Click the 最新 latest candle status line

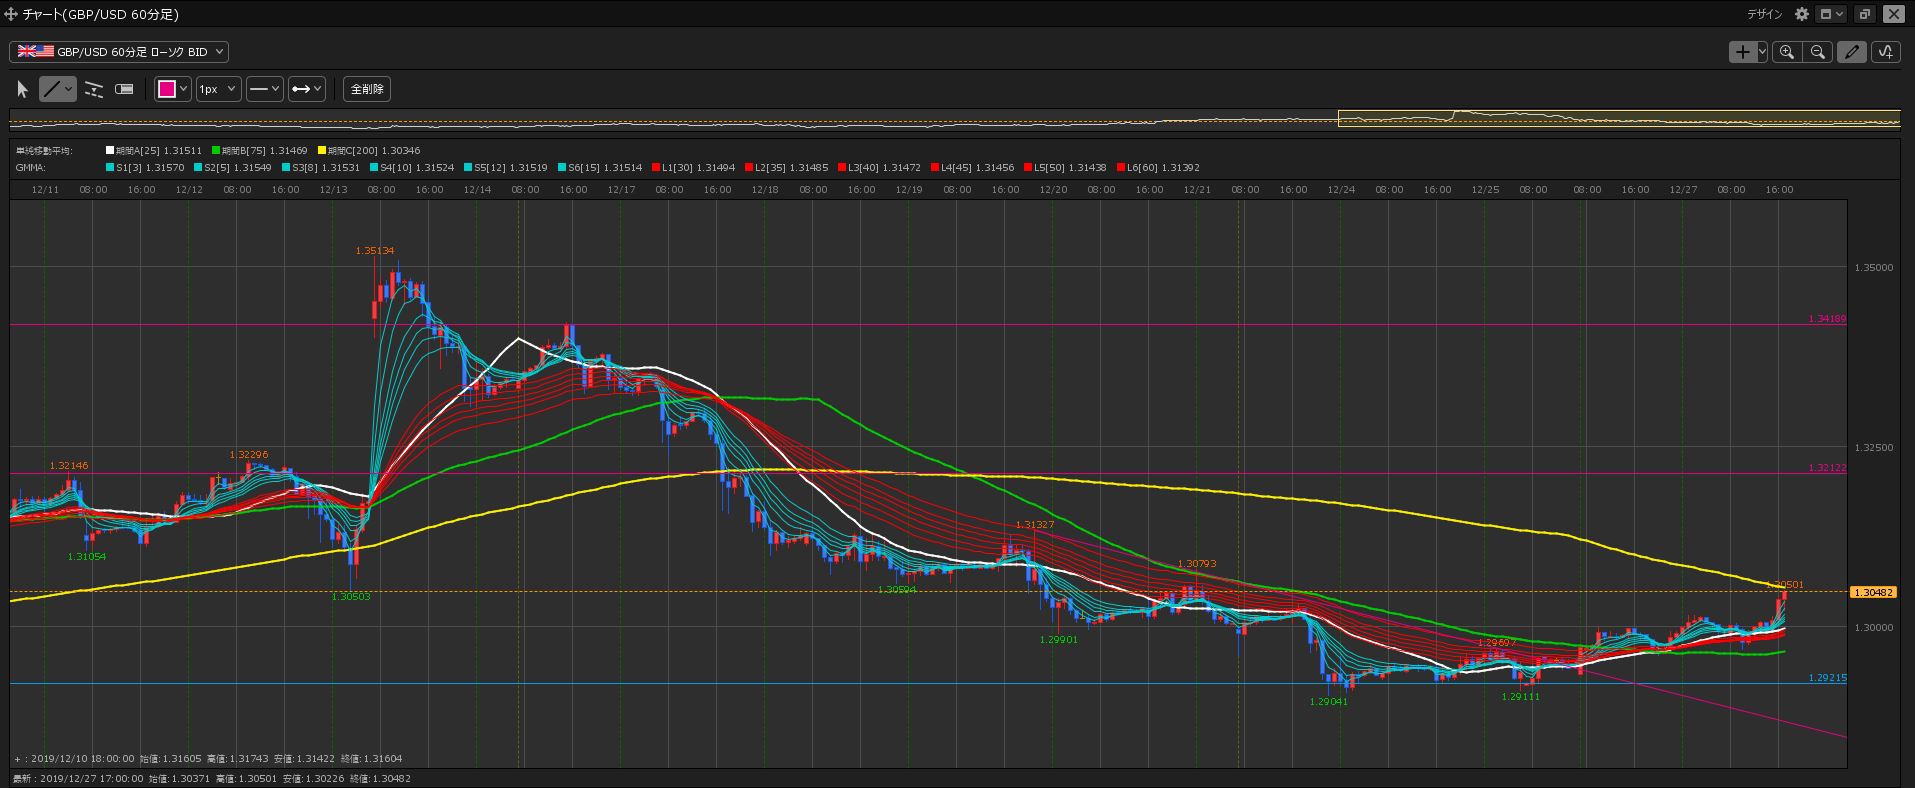click(x=211, y=779)
